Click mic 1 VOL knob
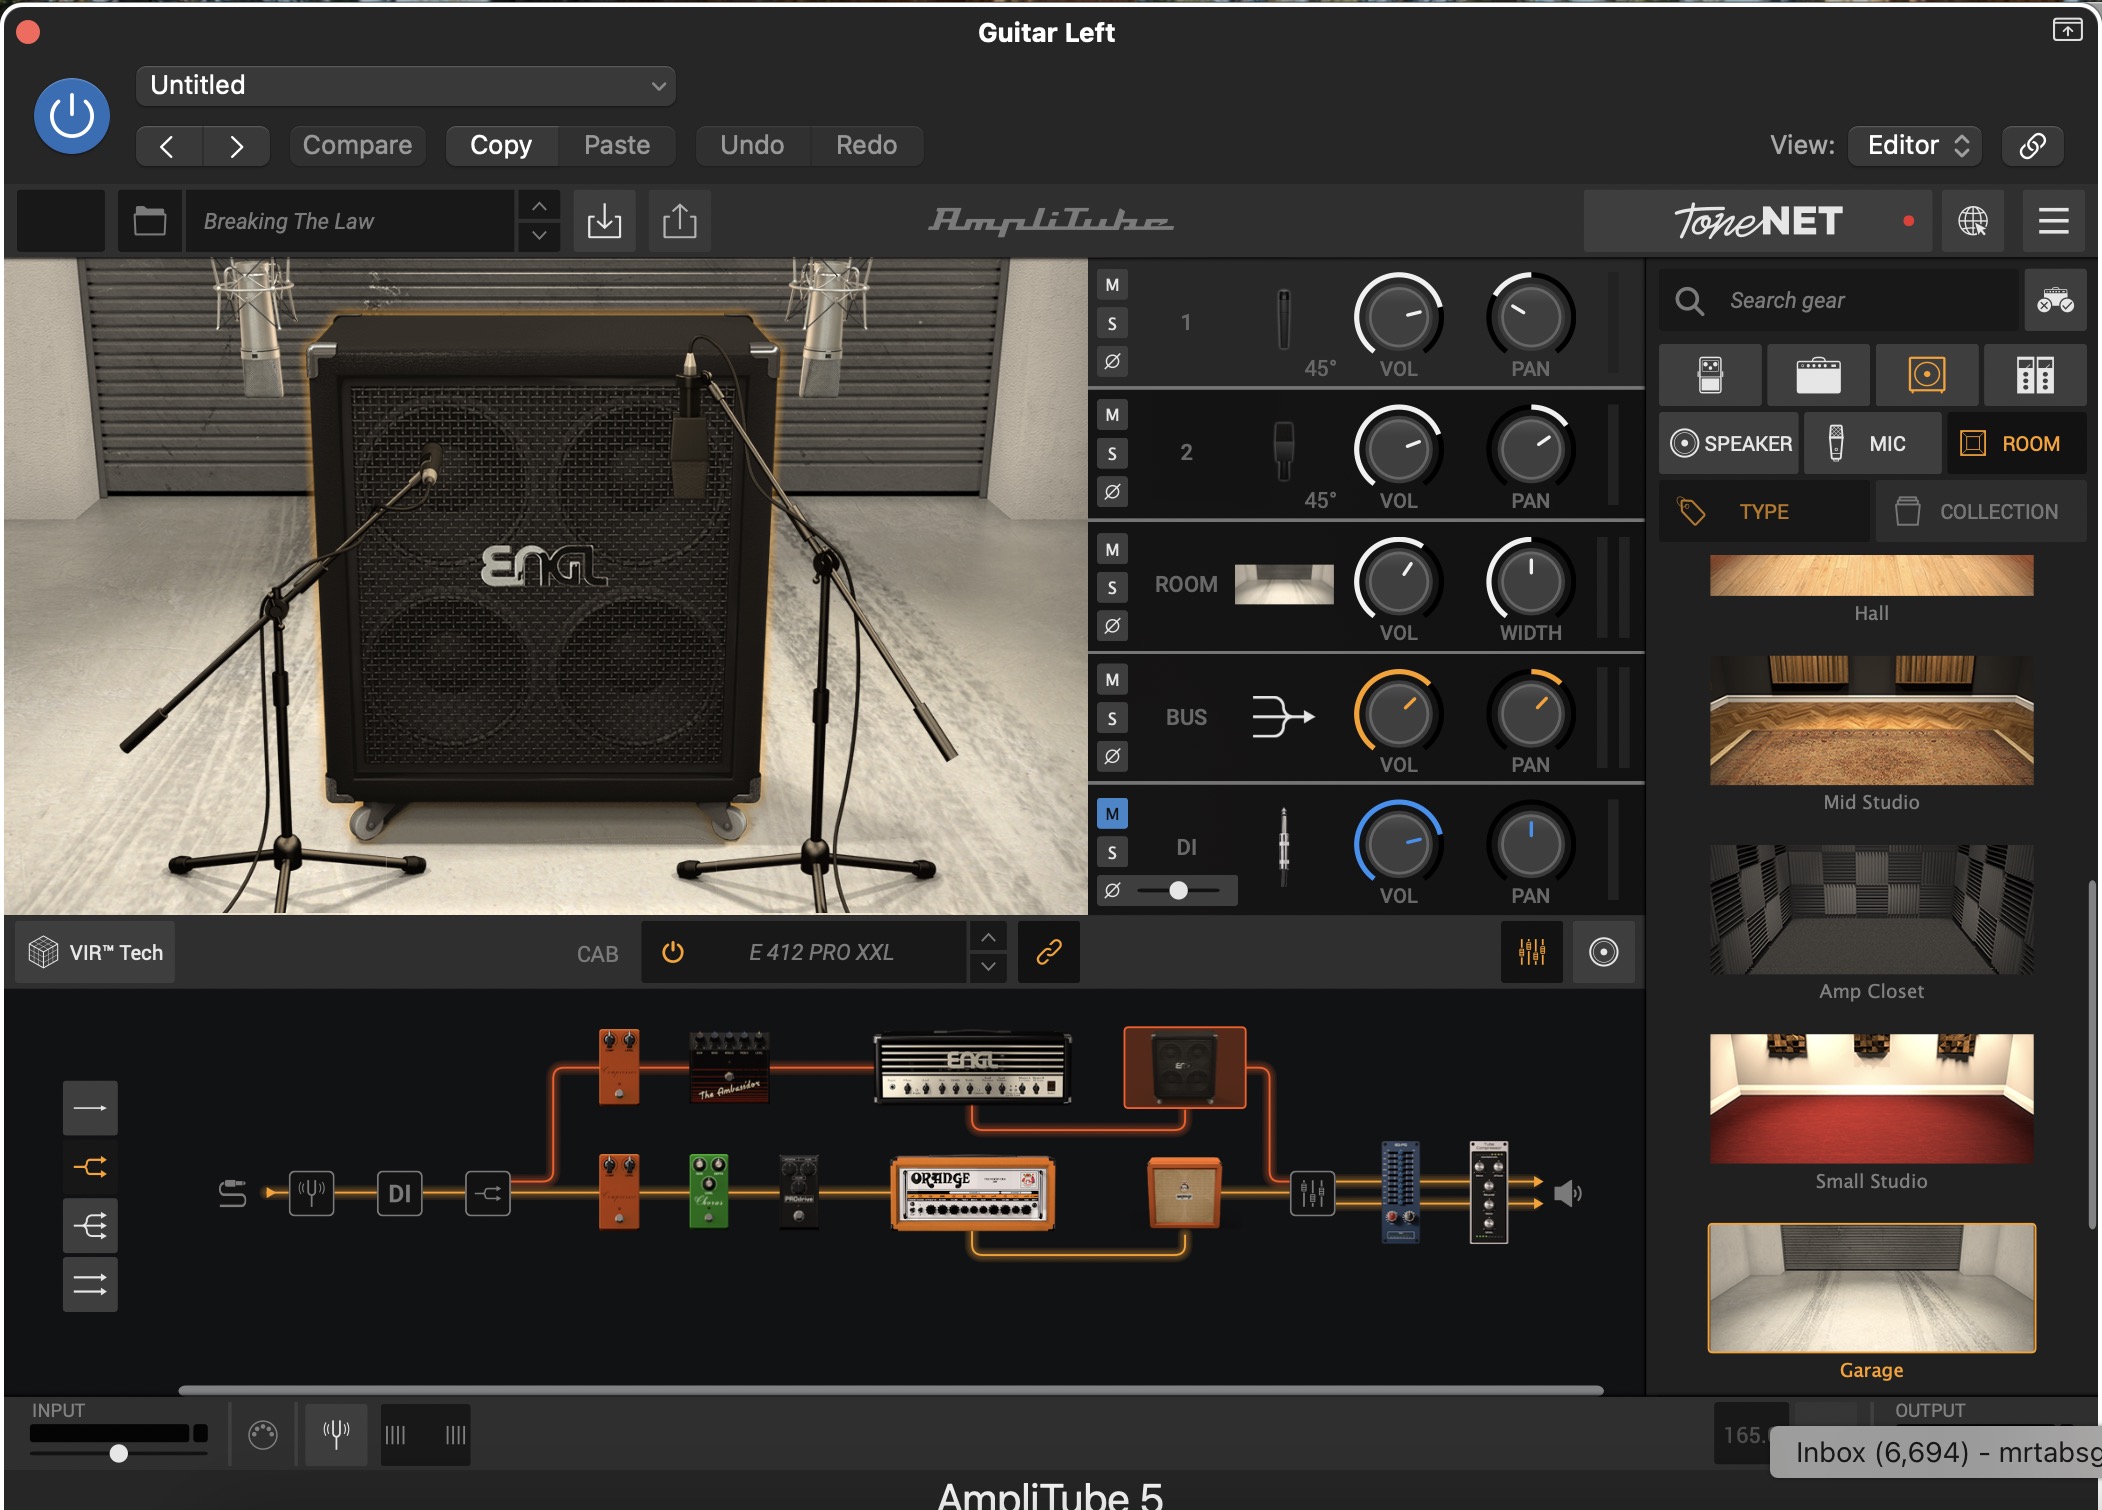The image size is (2102, 1510). 1398,317
